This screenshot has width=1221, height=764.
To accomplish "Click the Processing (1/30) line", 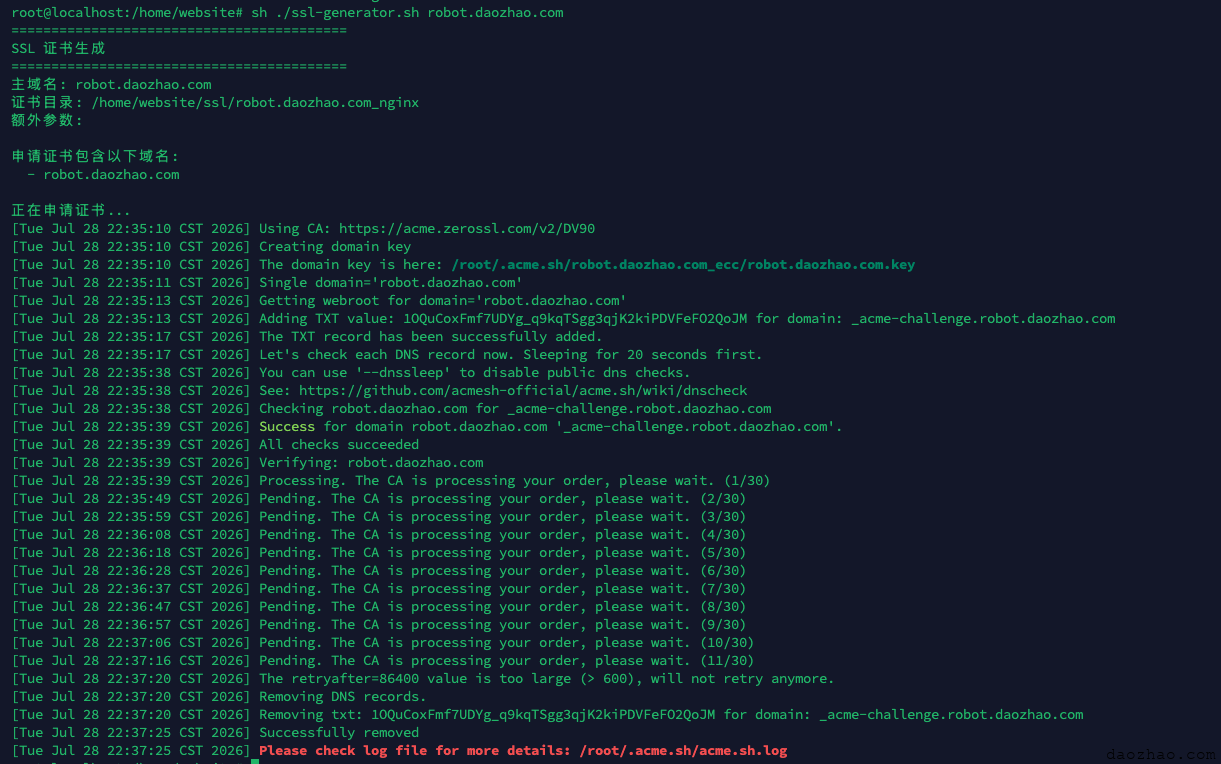I will click(391, 481).
